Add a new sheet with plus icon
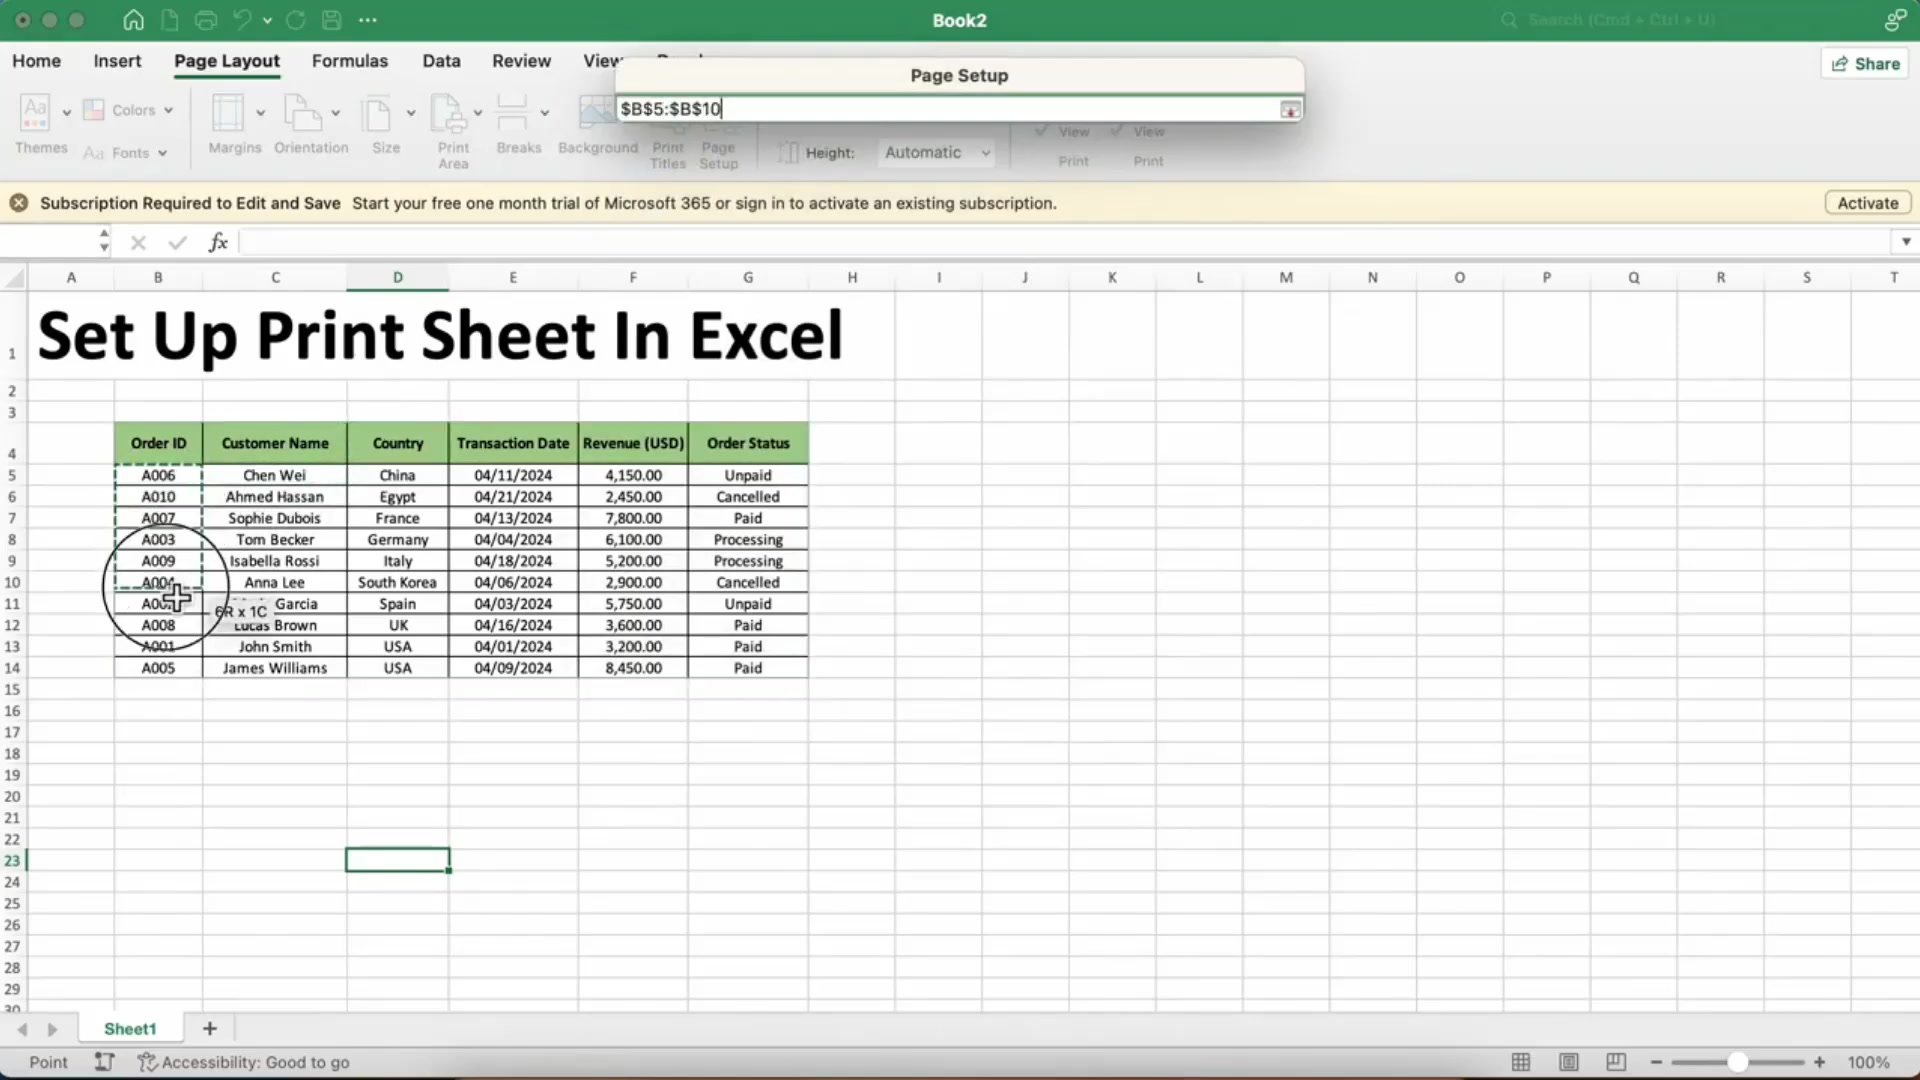1920x1080 pixels. (x=210, y=1028)
